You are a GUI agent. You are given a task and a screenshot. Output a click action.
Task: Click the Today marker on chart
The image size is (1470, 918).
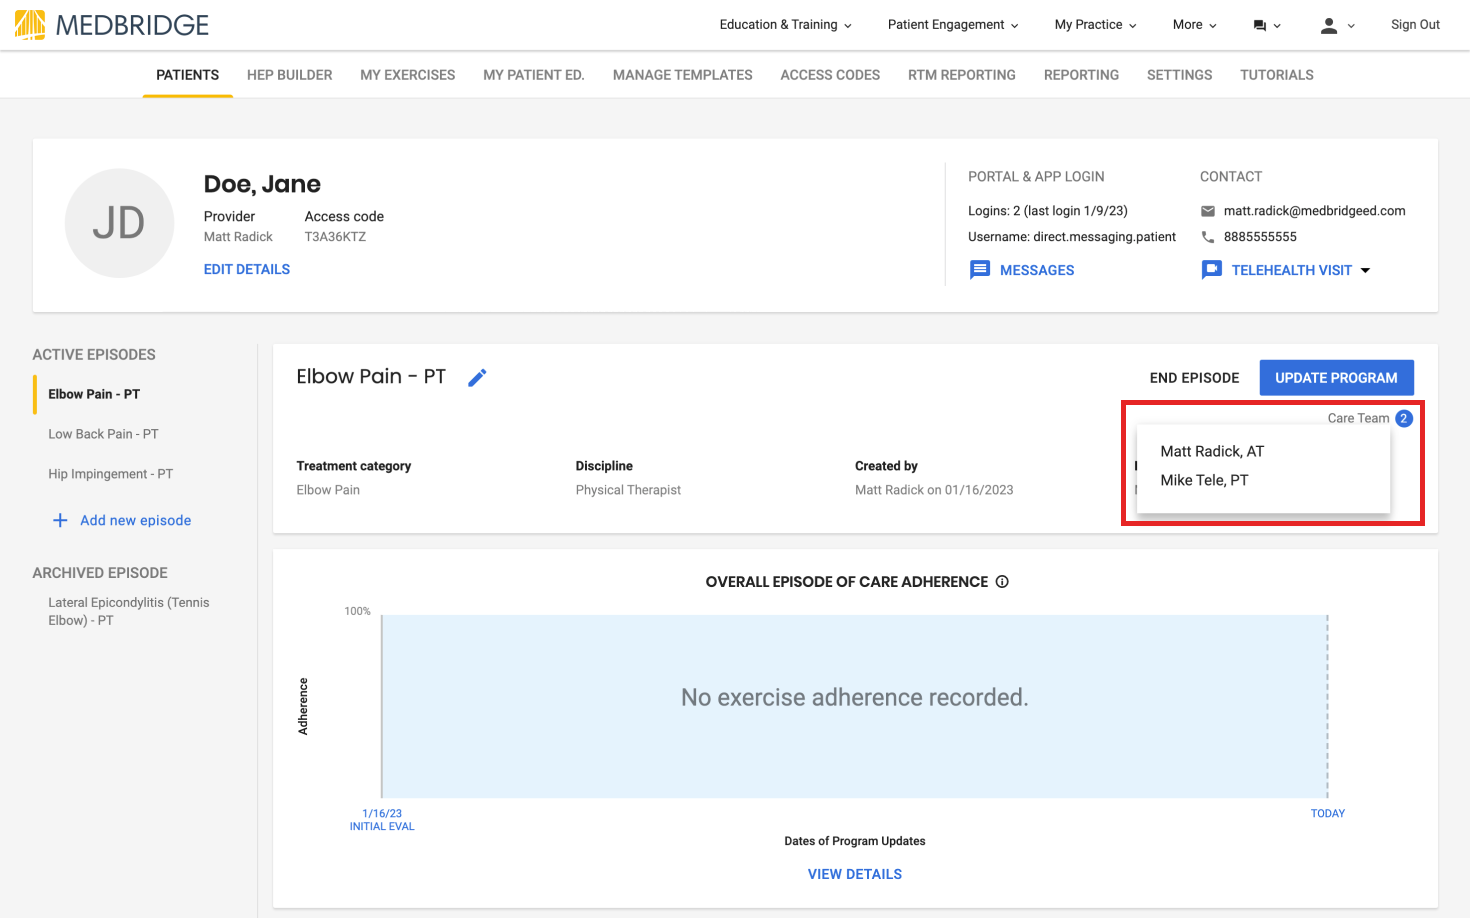(x=1328, y=814)
